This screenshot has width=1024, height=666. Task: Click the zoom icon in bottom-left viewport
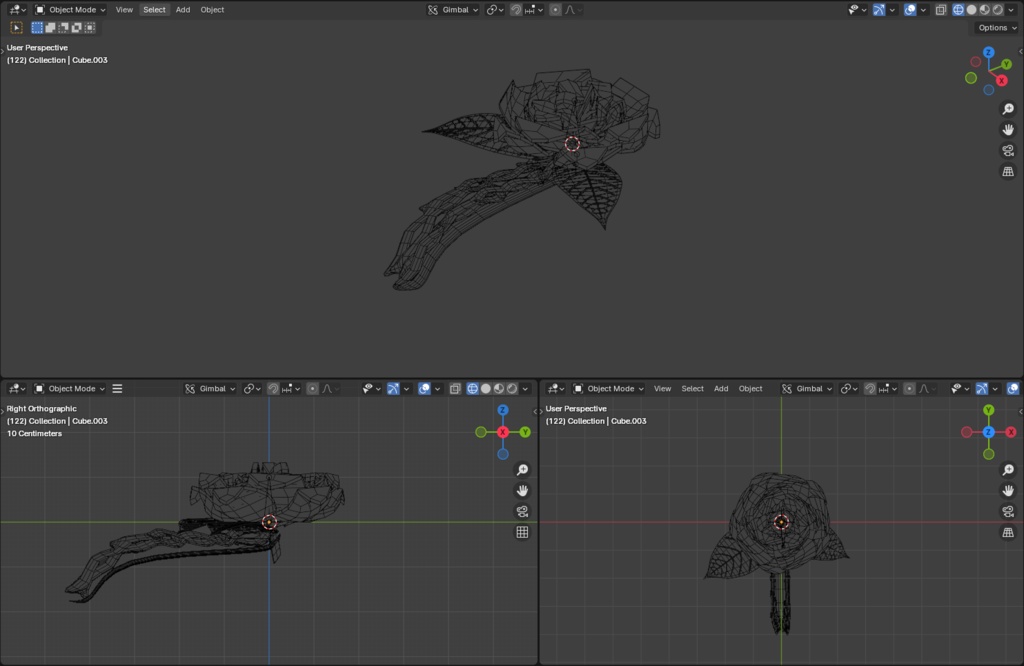(x=522, y=470)
